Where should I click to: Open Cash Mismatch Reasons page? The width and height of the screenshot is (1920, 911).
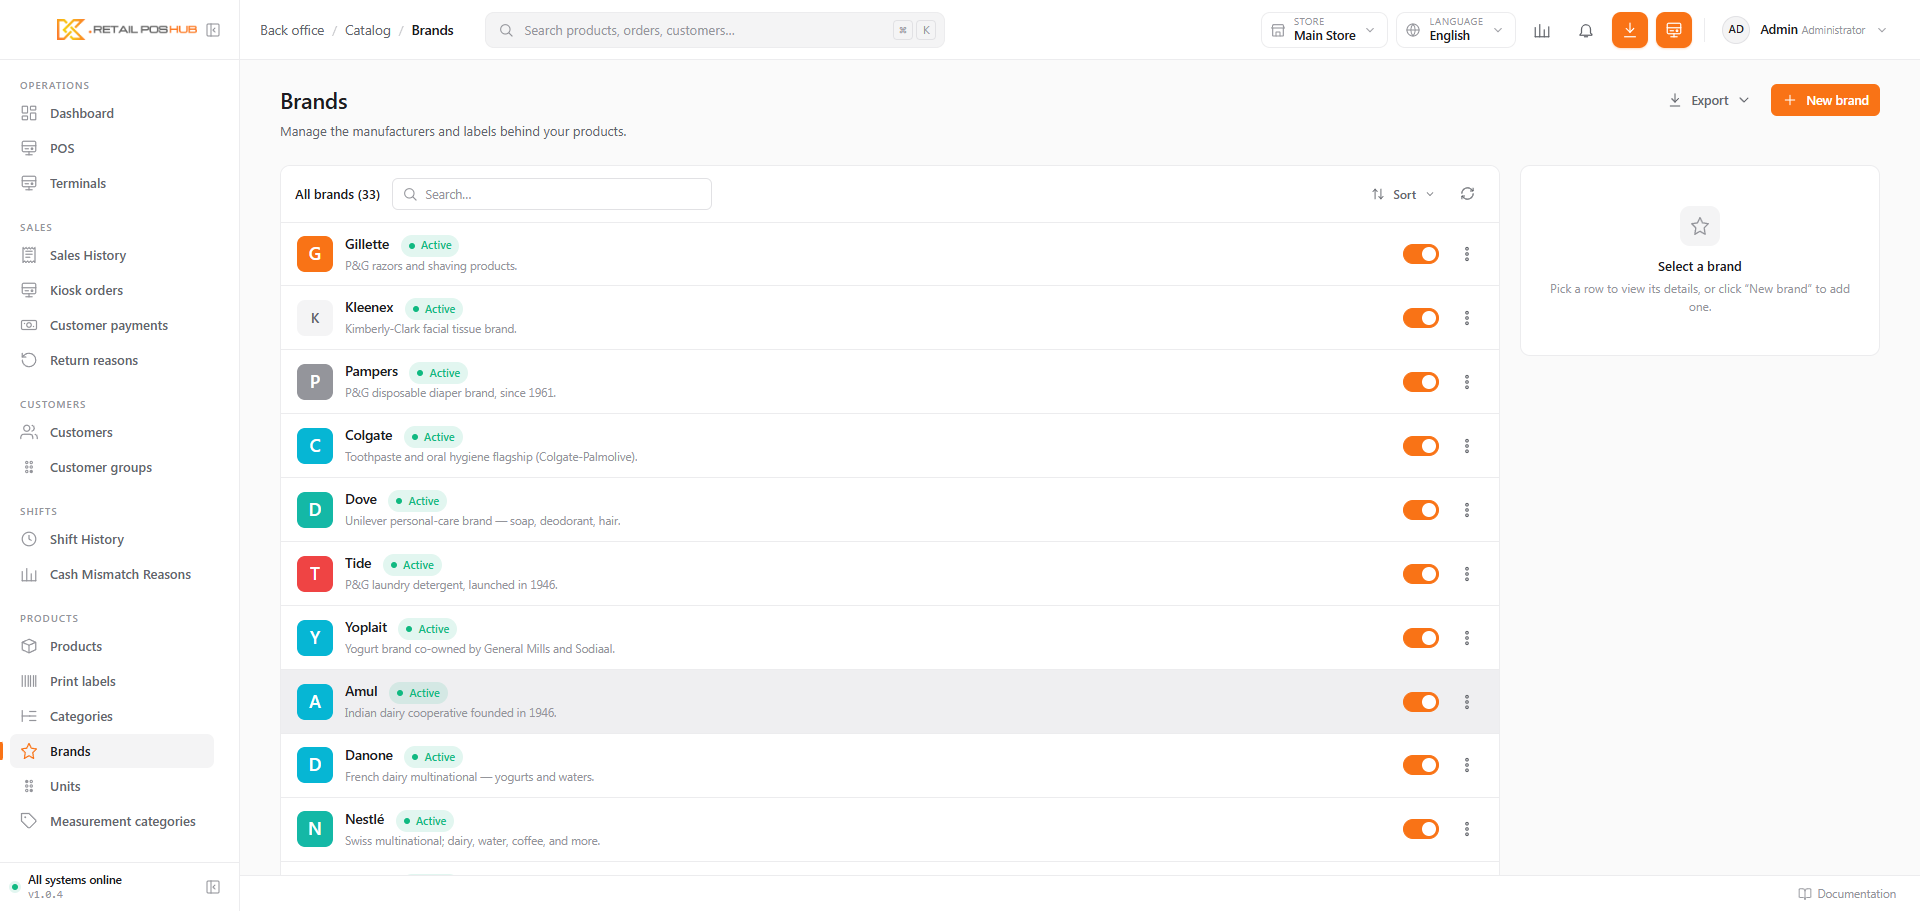112,574
